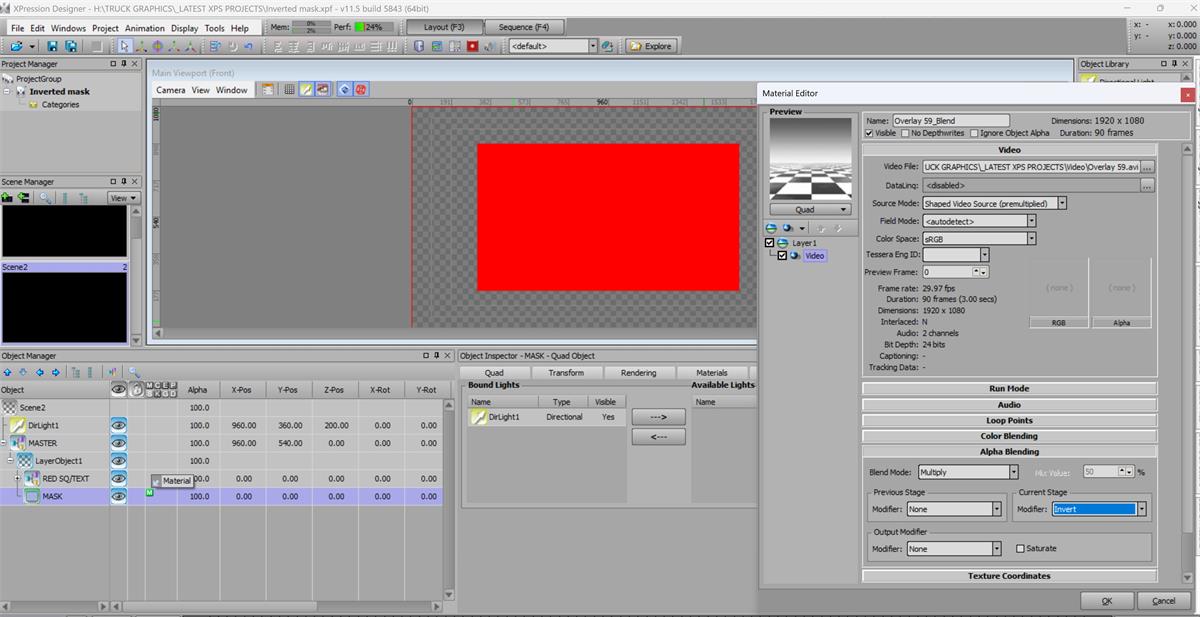Open the Animation menu
1200x617 pixels.
tap(145, 28)
